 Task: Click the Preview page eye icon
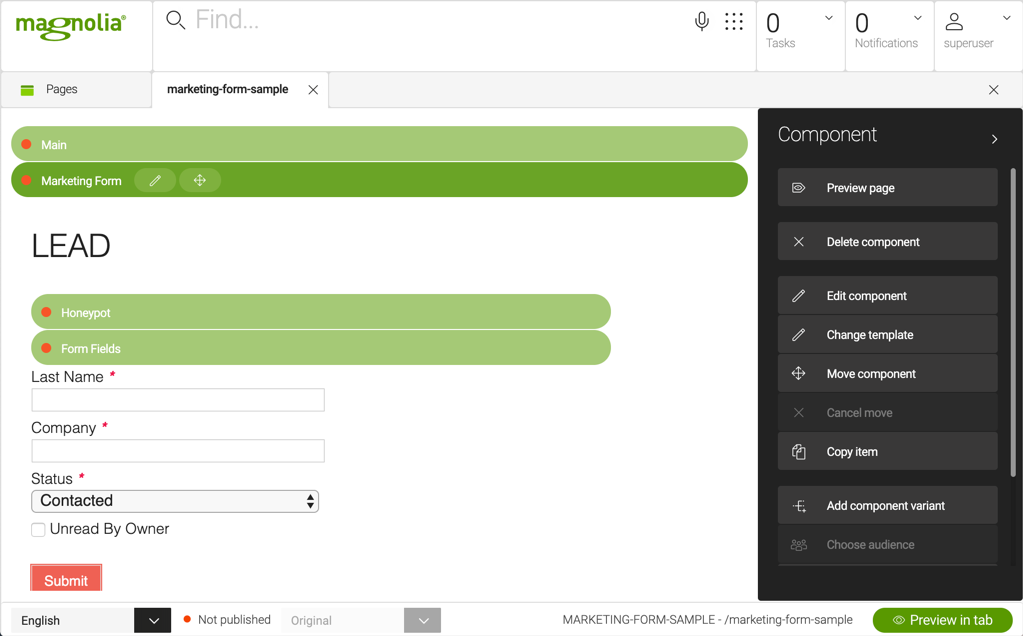(799, 188)
